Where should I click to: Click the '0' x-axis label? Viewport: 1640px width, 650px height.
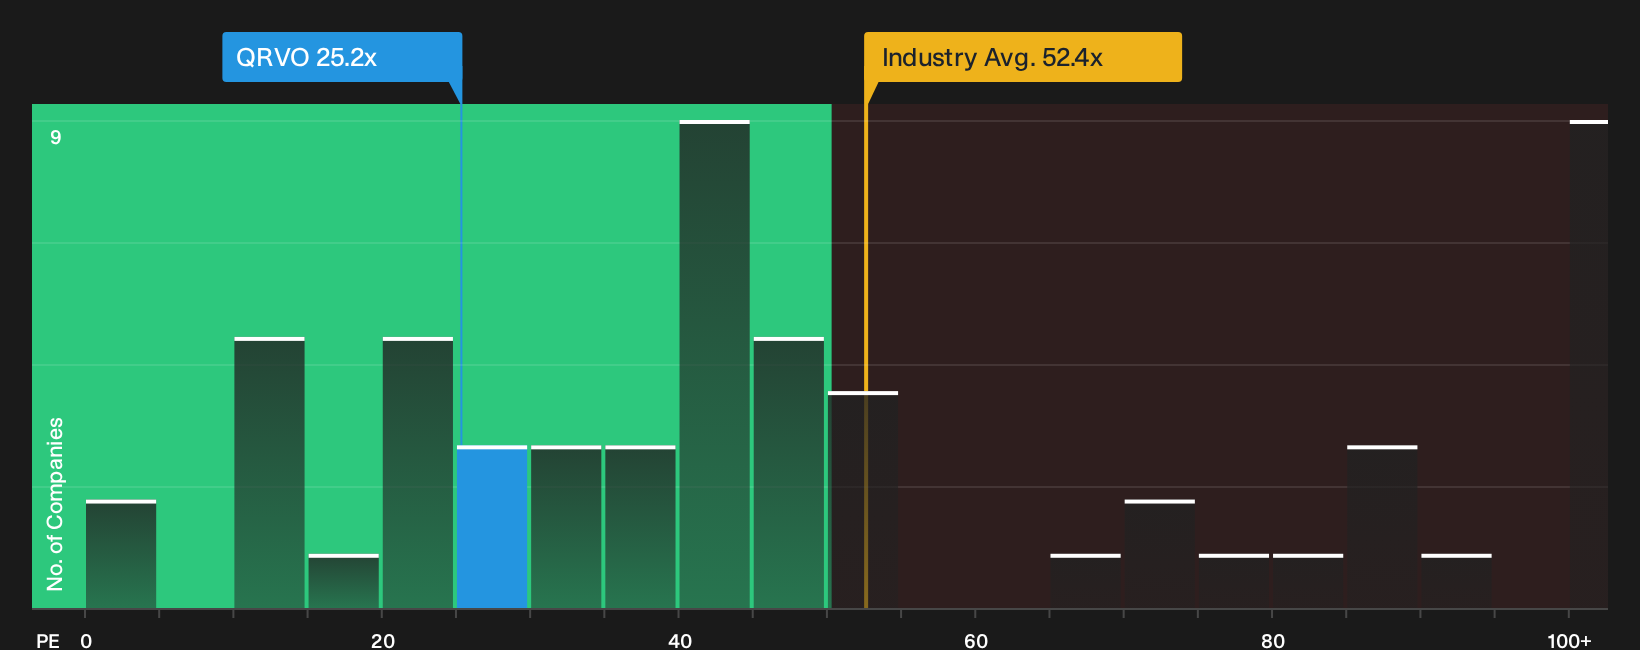tap(86, 640)
